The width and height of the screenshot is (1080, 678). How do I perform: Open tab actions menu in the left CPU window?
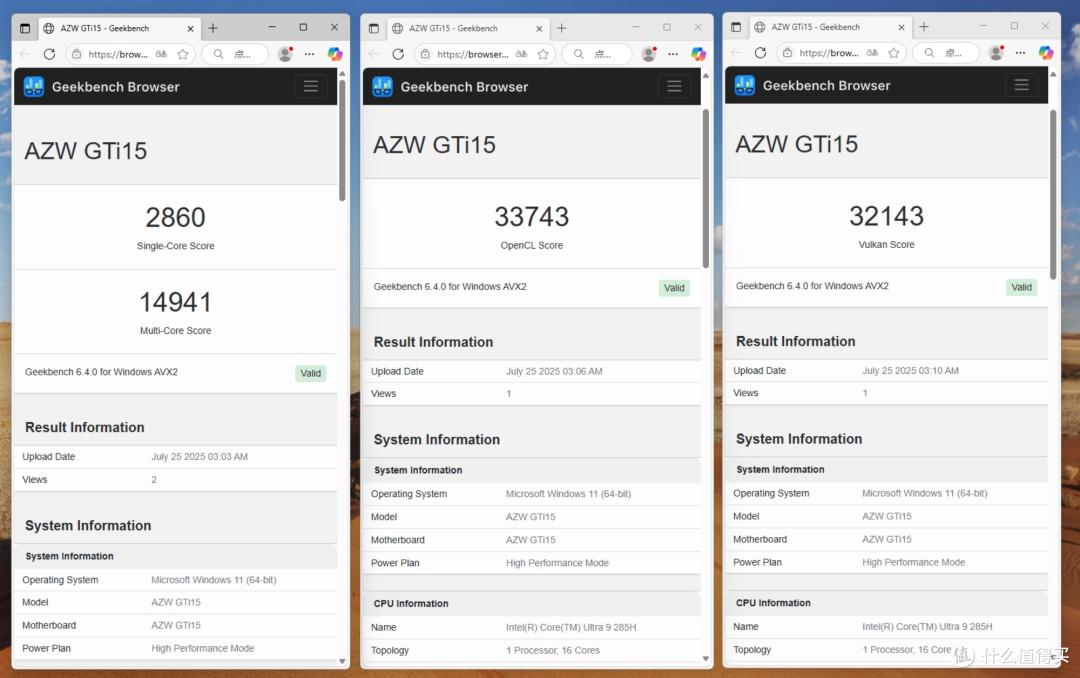25,28
